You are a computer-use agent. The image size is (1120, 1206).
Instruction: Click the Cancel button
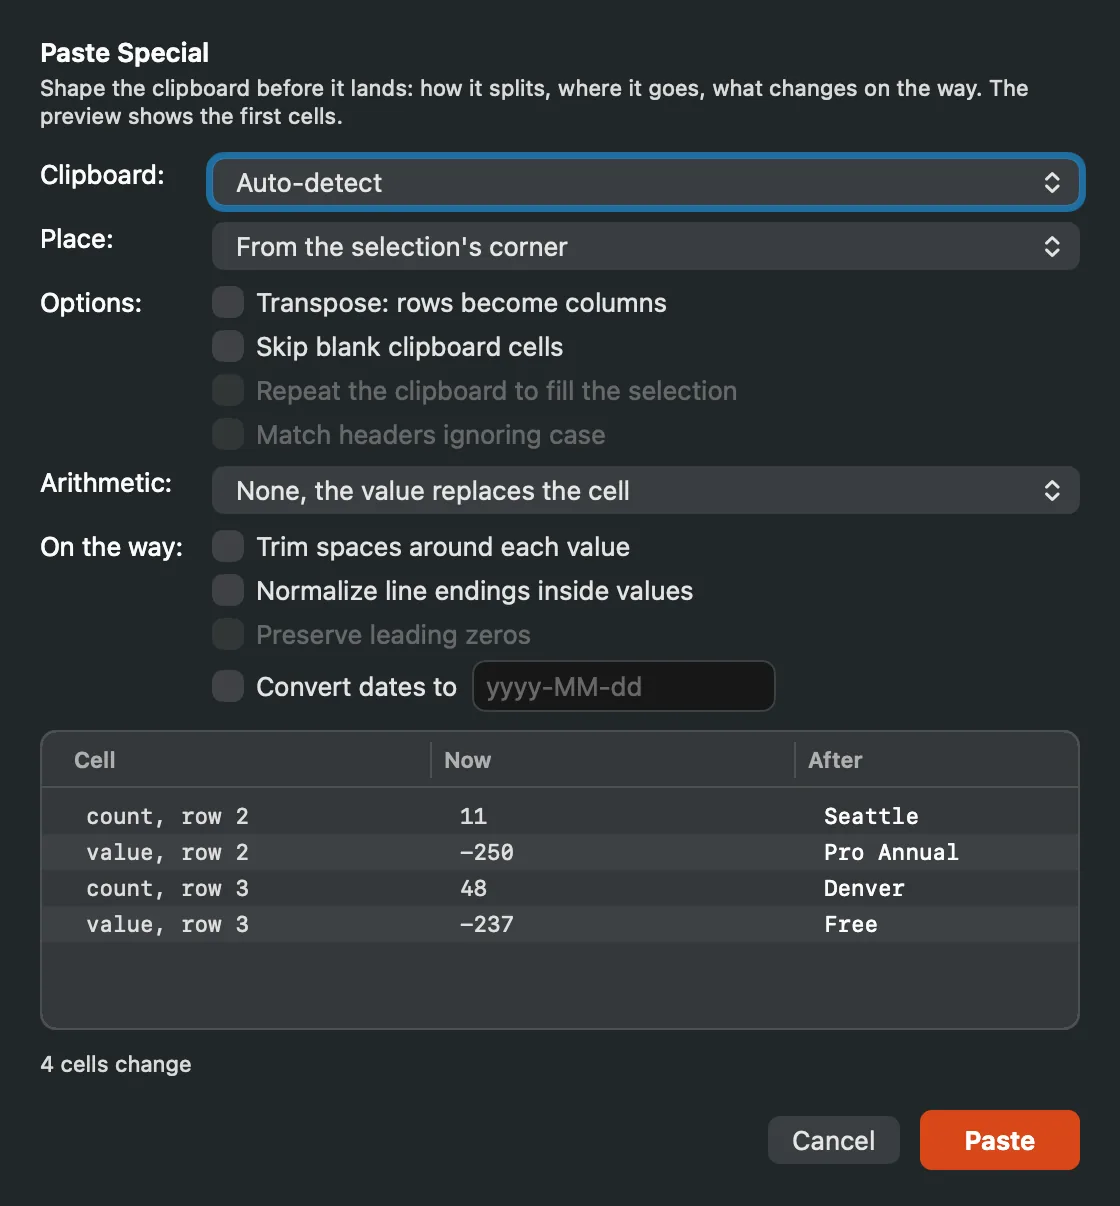point(834,1140)
